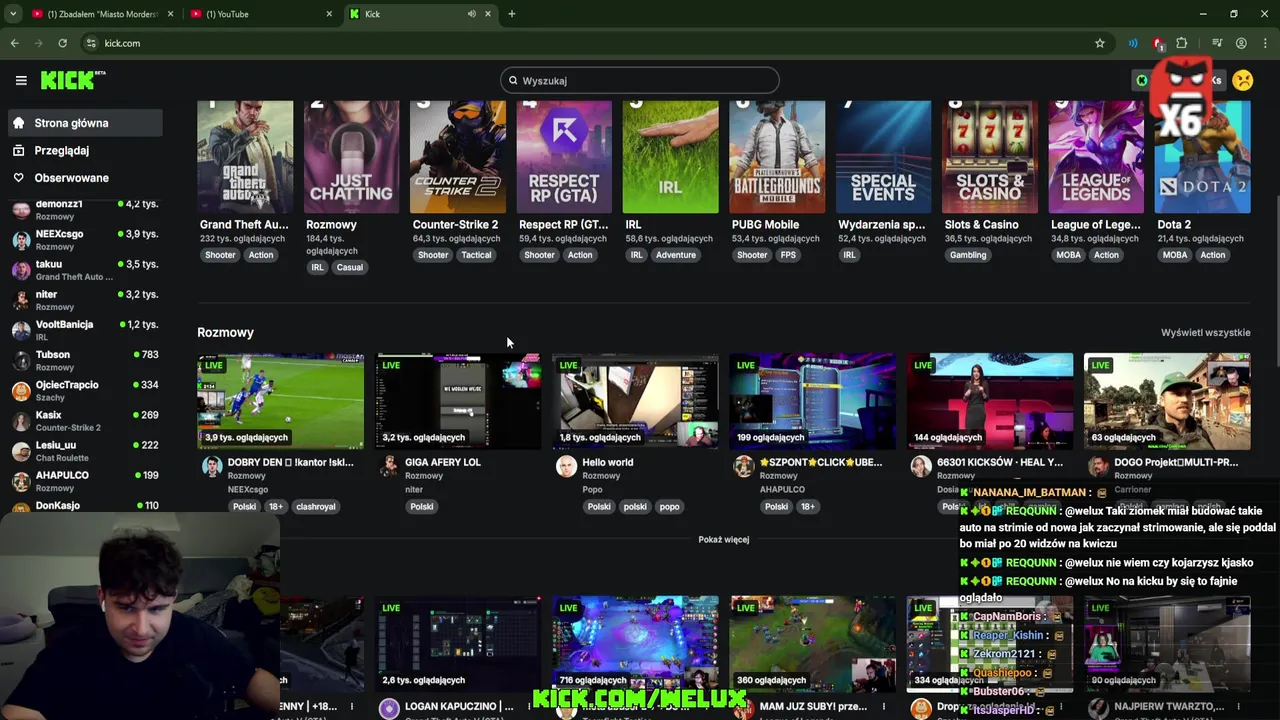The image size is (1280, 720).
Task: Click Wyświetl wszystkie link
Action: pos(1205,332)
